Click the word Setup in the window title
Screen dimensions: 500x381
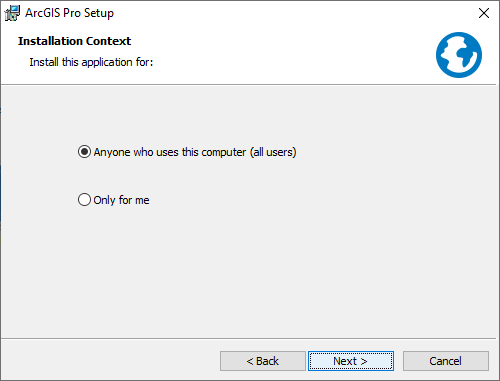99,14
